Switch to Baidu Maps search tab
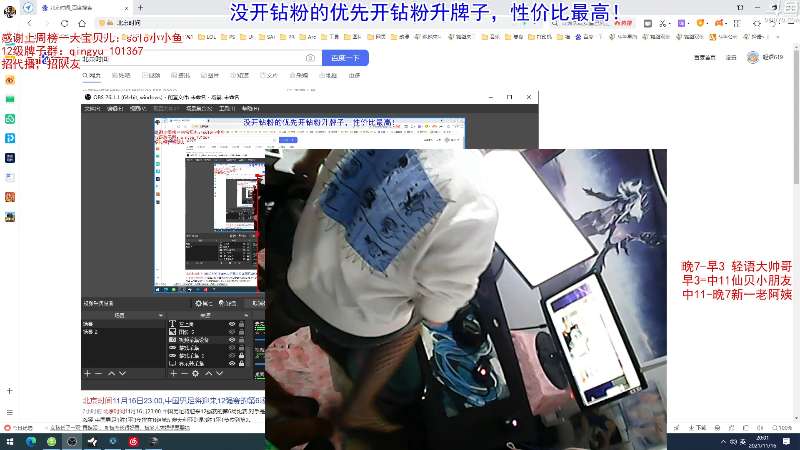The height and width of the screenshot is (450, 800). [328, 76]
